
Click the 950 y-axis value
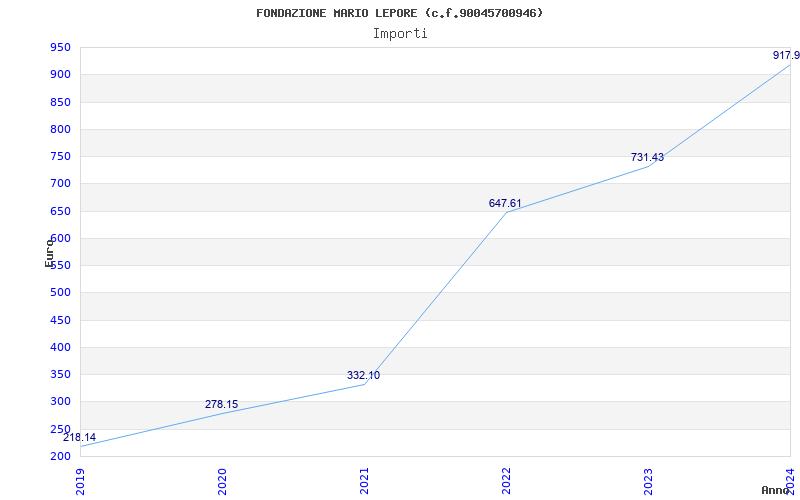60,48
